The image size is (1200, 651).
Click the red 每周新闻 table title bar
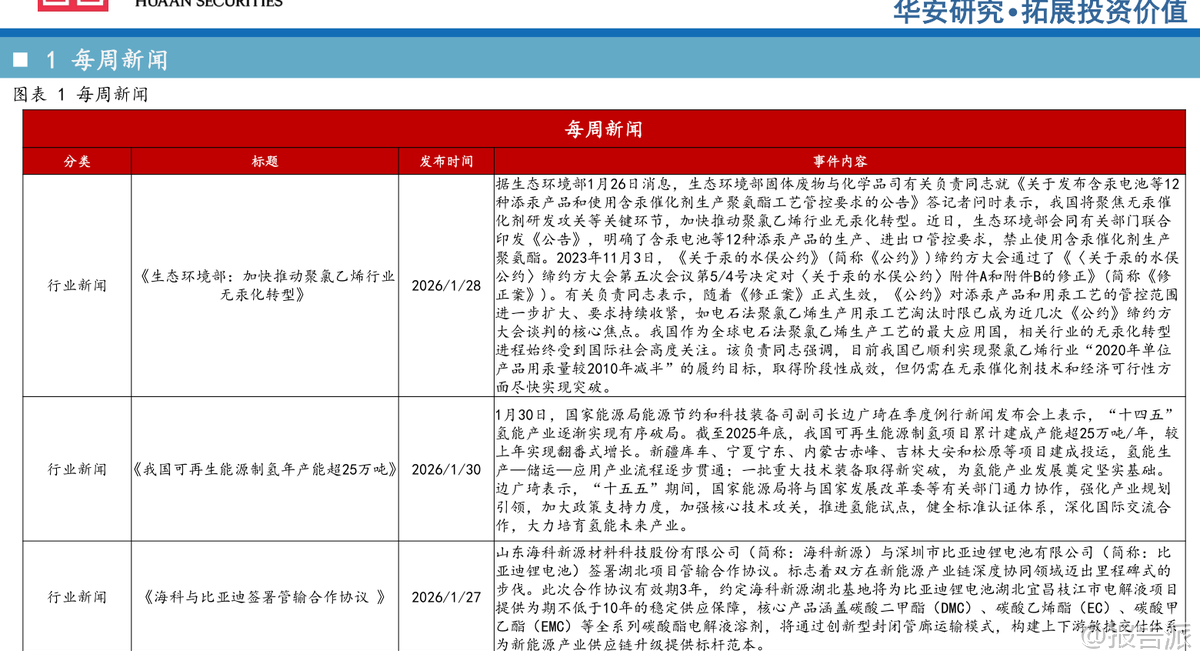click(x=603, y=129)
